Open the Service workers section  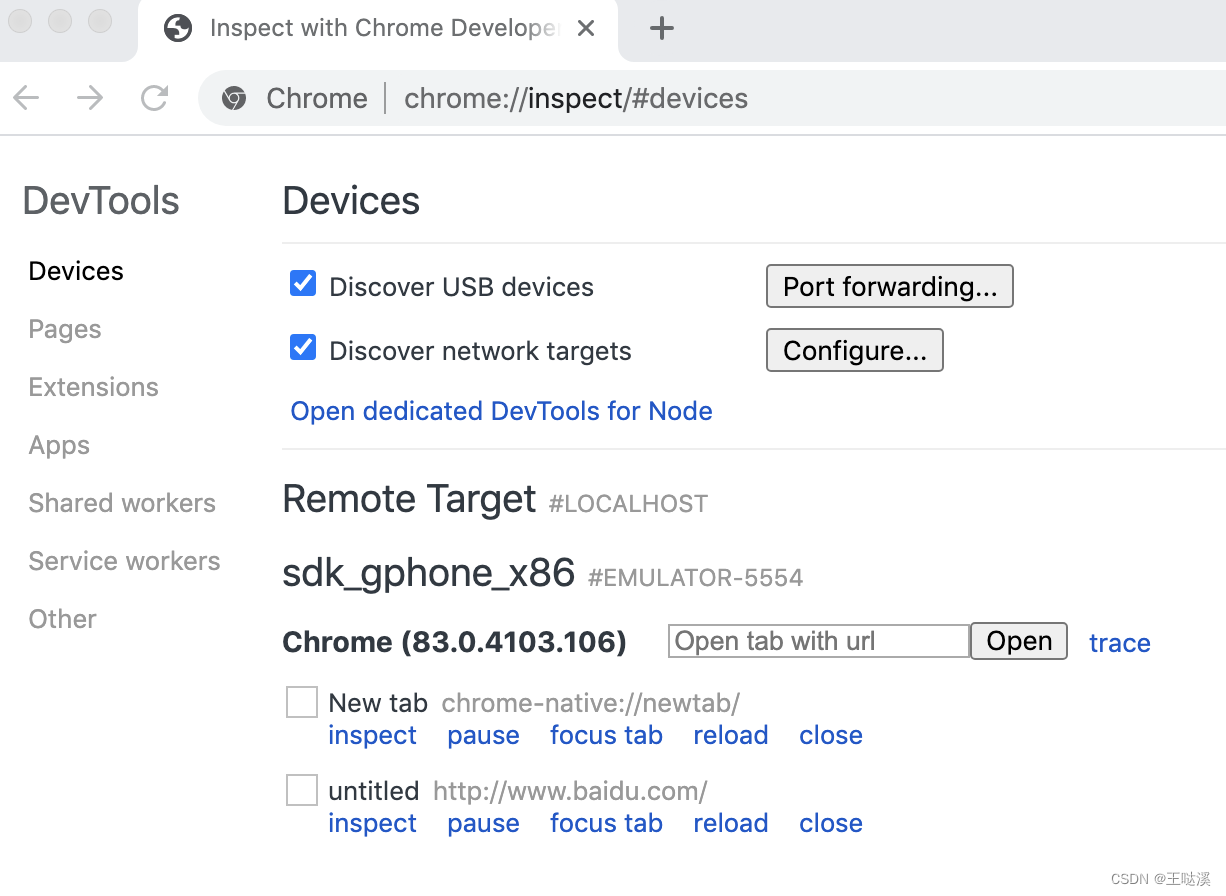coord(124,561)
